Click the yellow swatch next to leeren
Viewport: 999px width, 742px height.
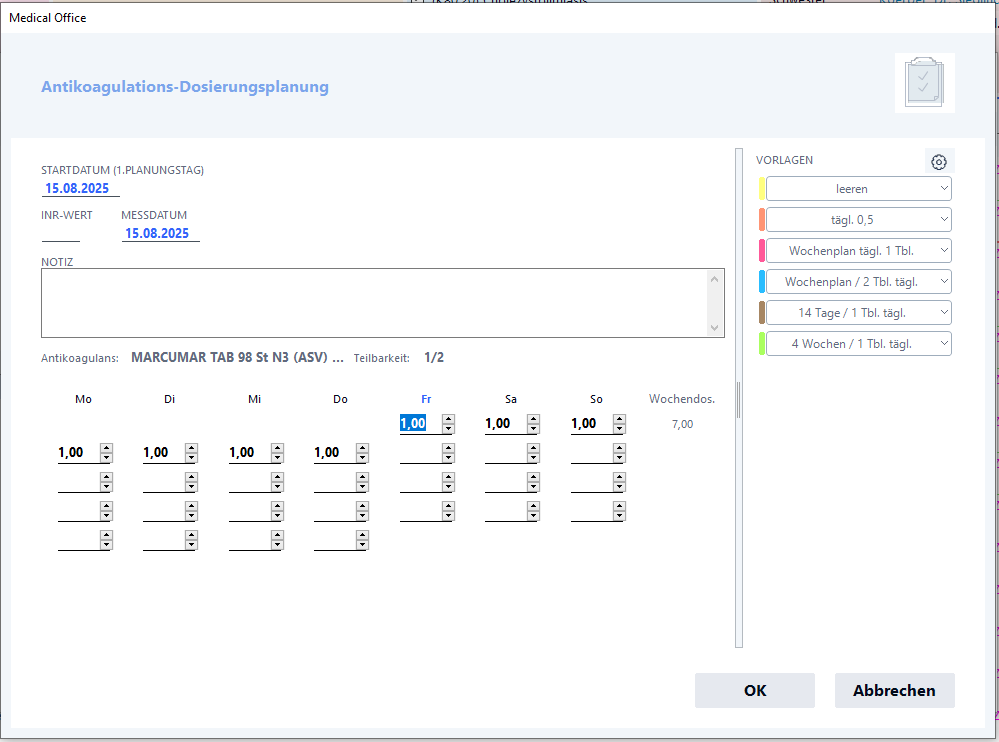pos(762,188)
